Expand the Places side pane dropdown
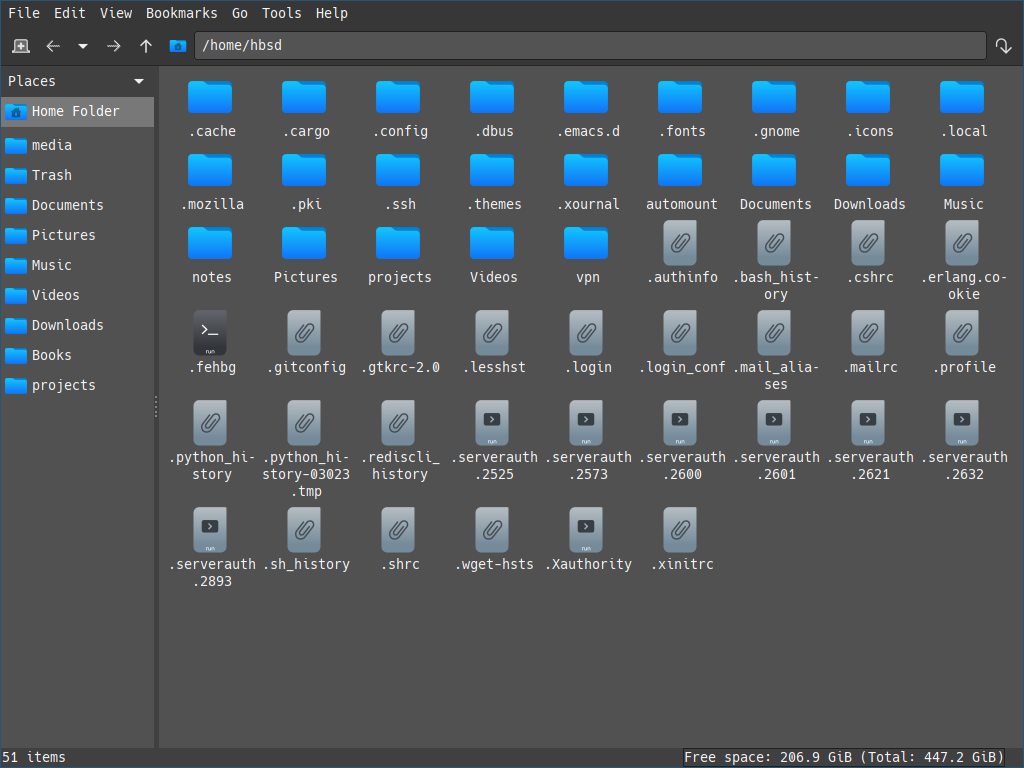 139,81
